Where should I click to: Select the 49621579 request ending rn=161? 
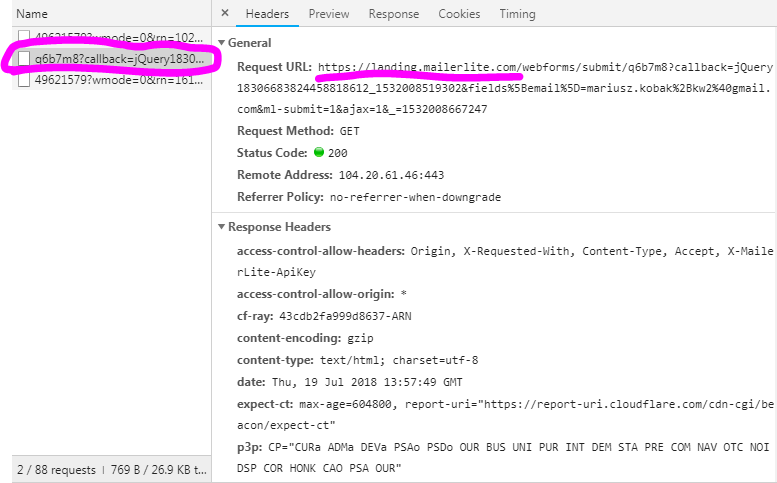[x=118, y=80]
